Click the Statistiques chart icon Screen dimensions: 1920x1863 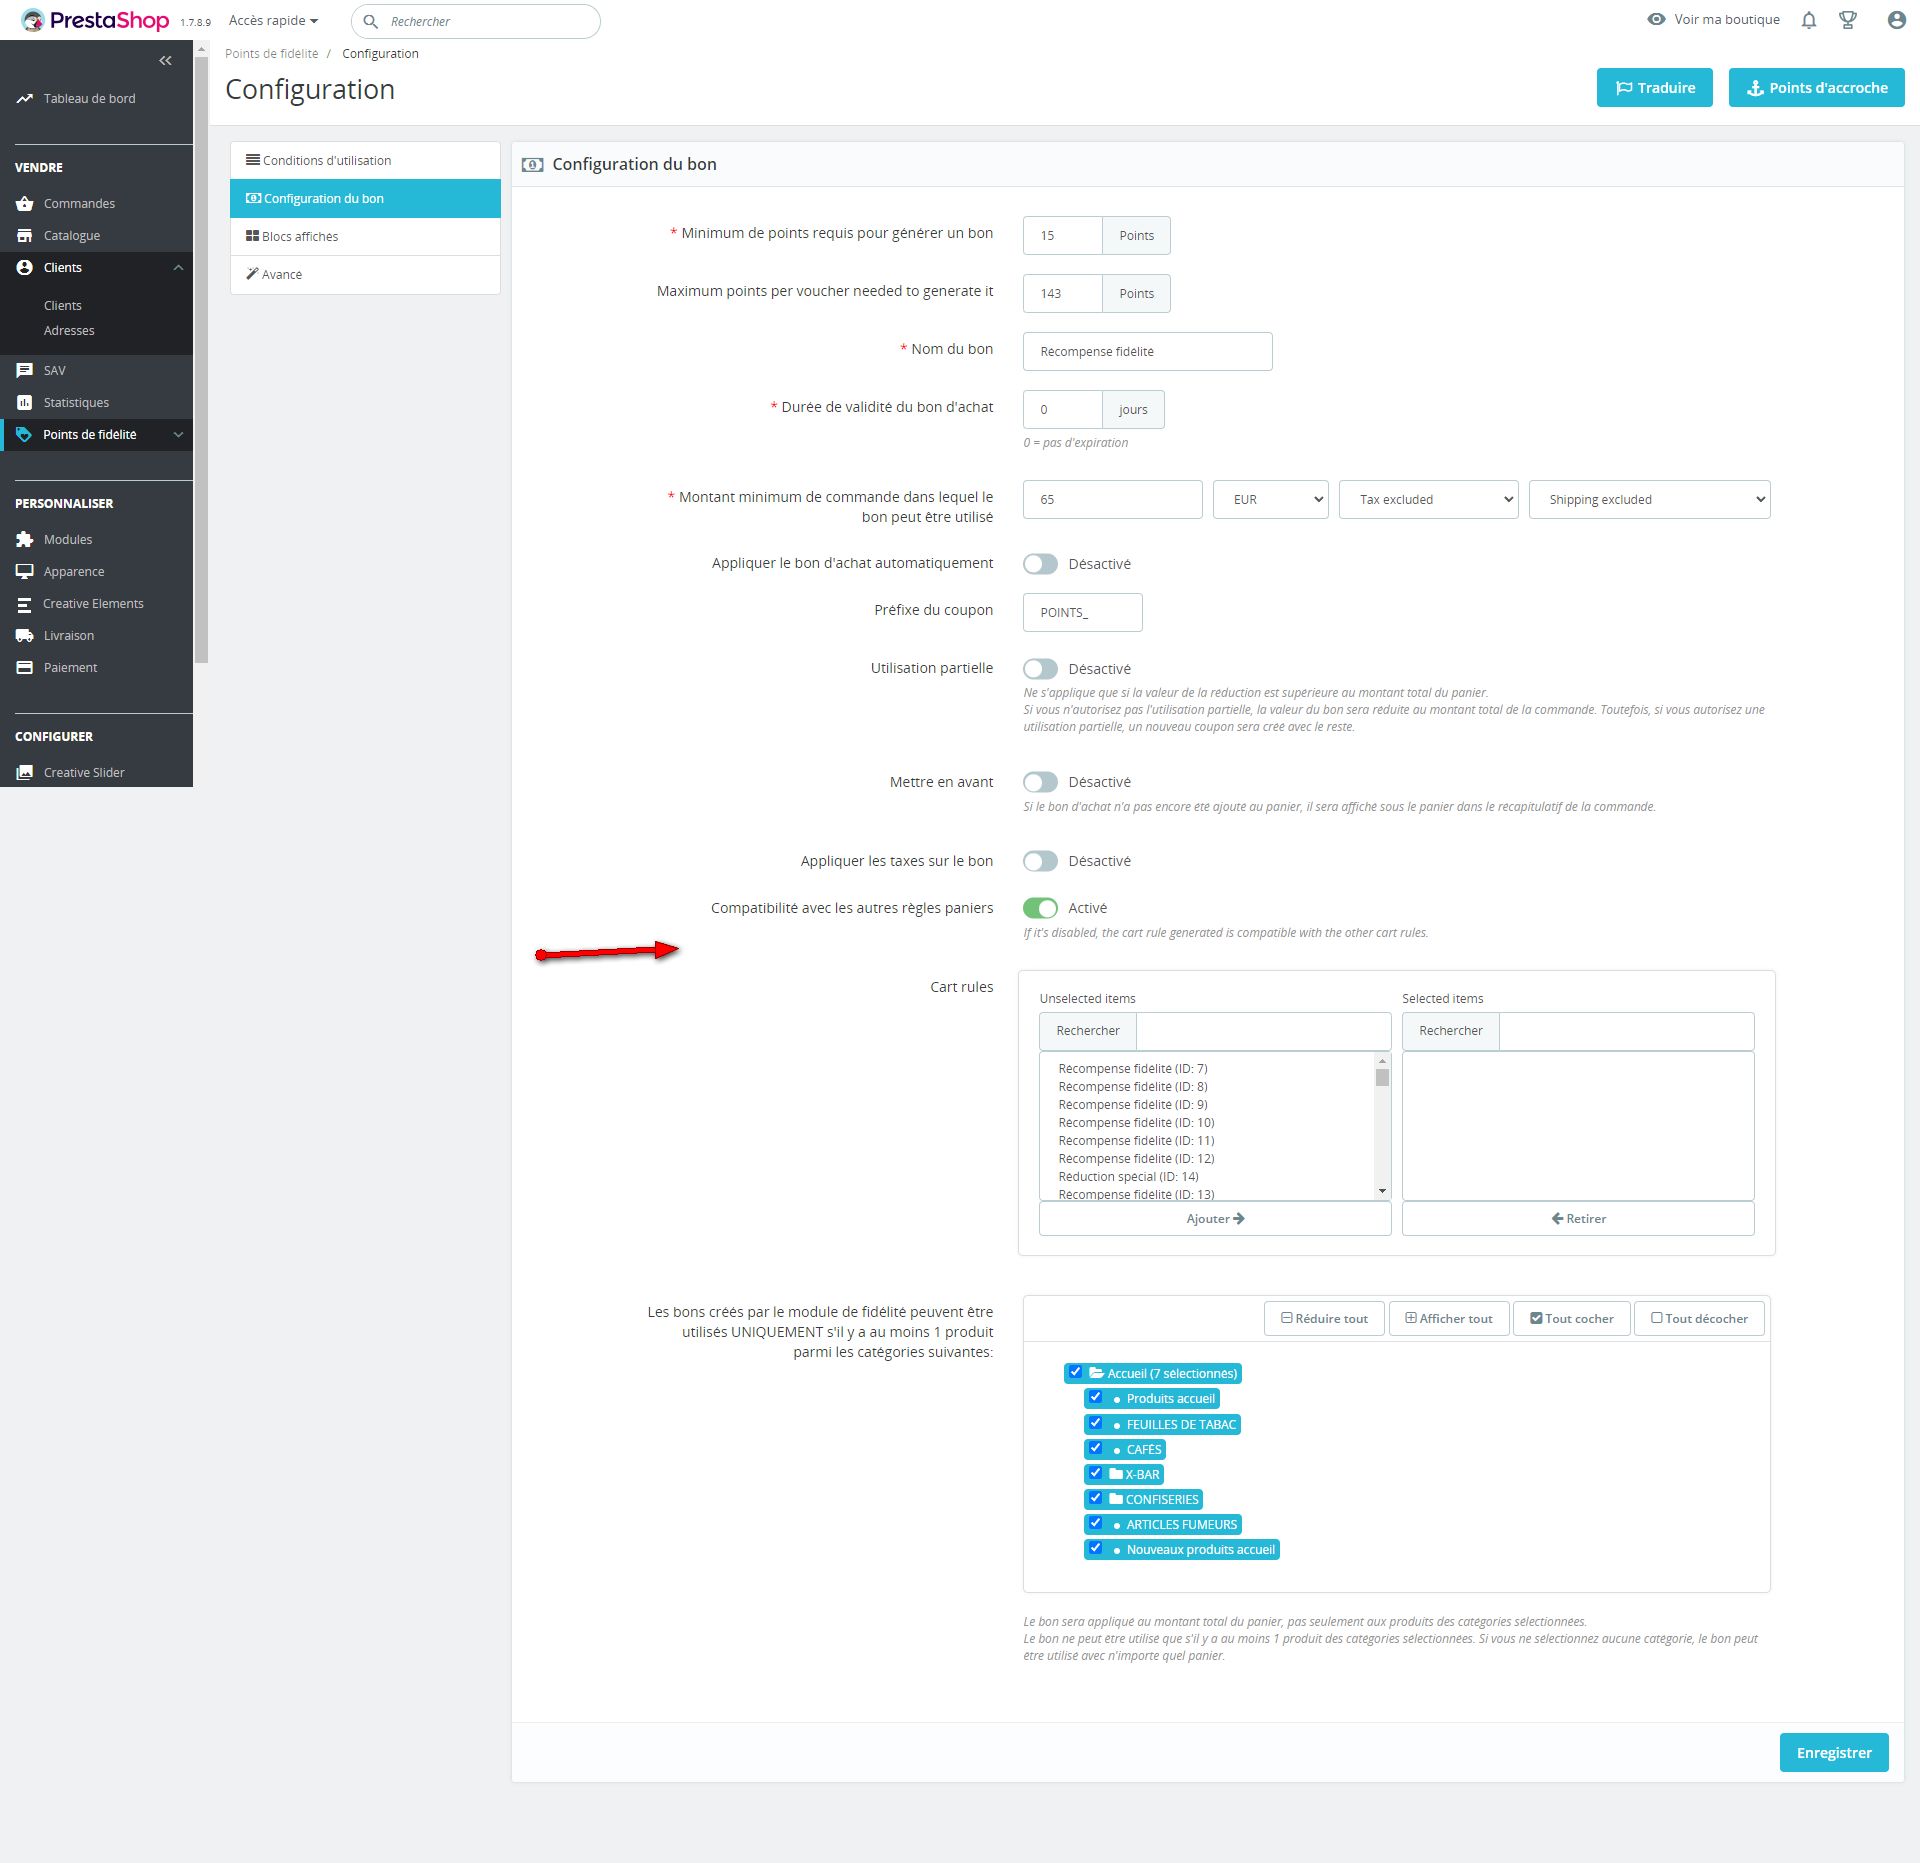click(x=25, y=403)
